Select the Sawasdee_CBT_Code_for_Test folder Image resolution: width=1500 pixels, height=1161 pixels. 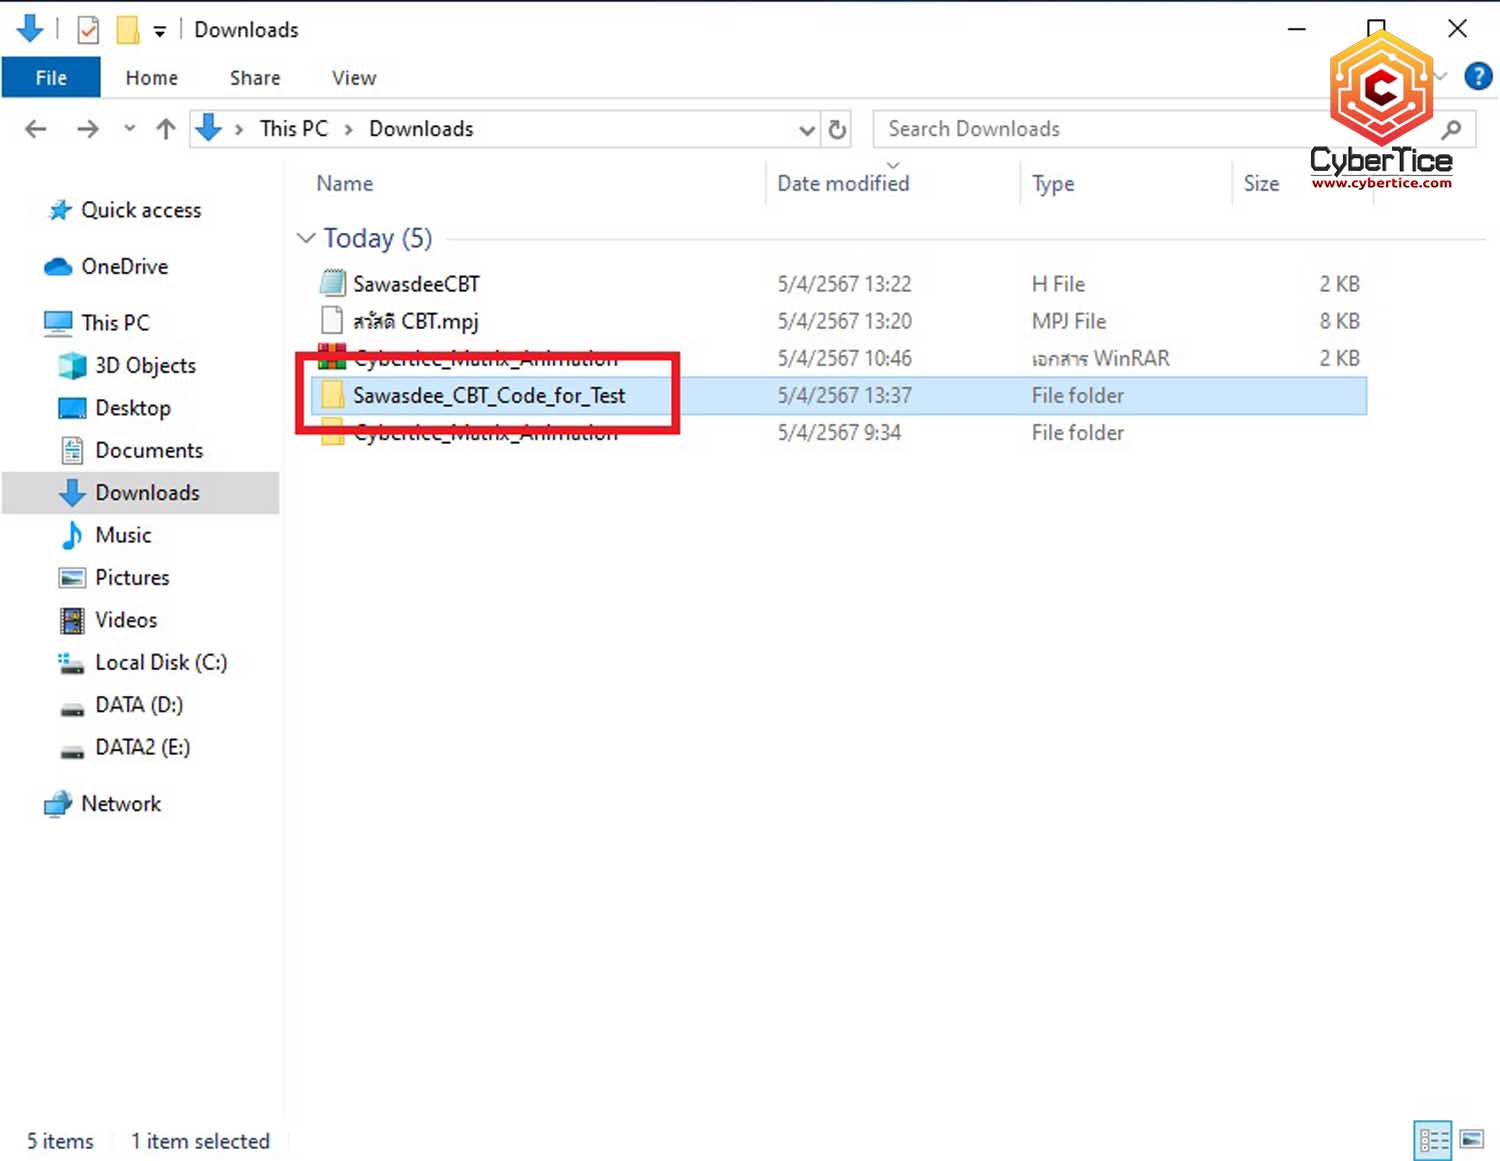[x=489, y=396]
